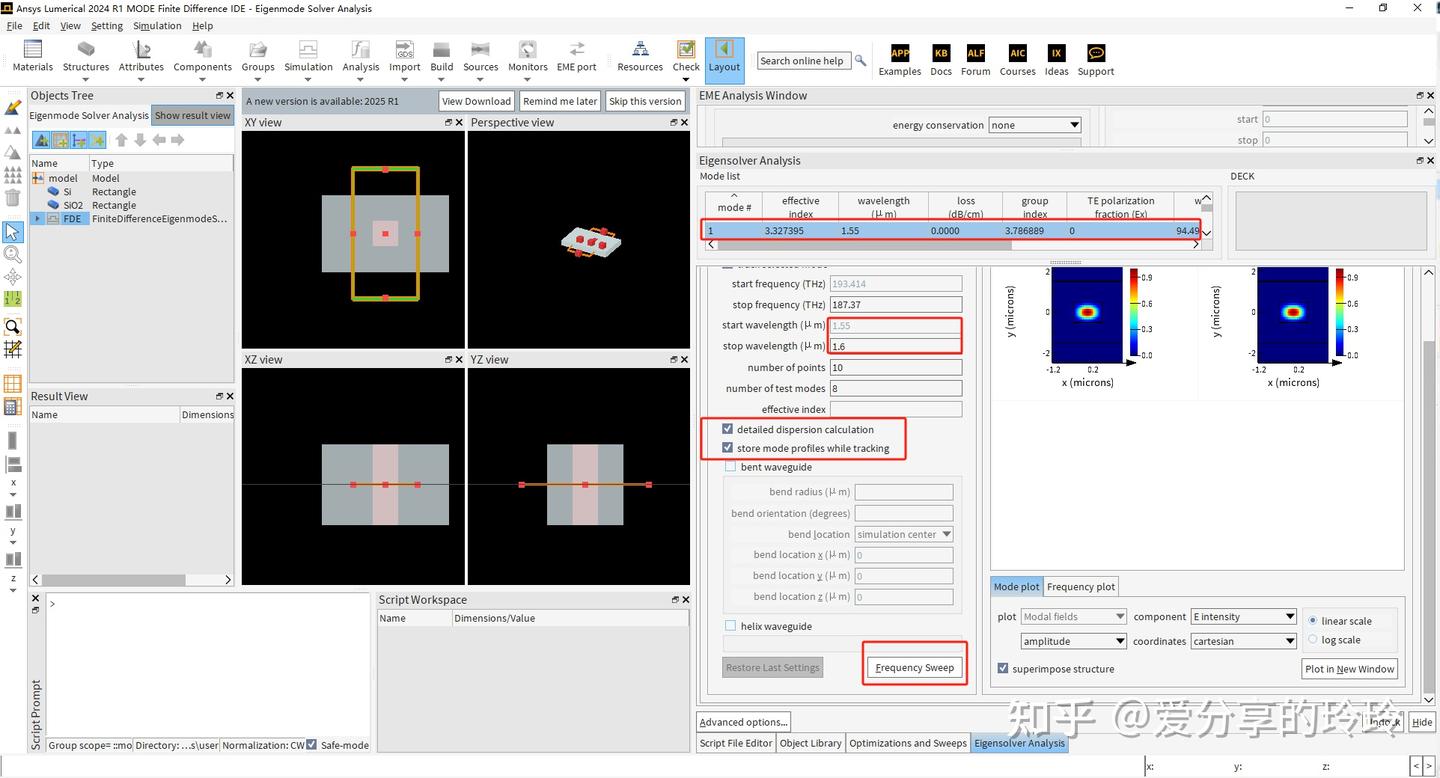Image resolution: width=1440 pixels, height=778 pixels.
Task: Open the Resources icon
Action: coord(640,49)
